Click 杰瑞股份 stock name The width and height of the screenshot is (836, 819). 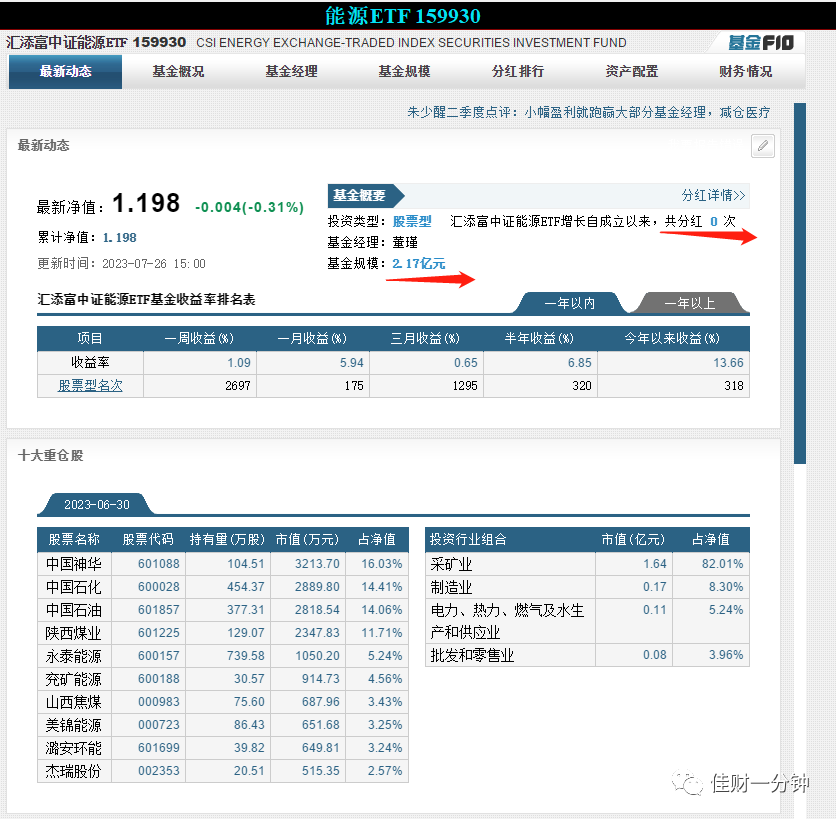coord(74,771)
